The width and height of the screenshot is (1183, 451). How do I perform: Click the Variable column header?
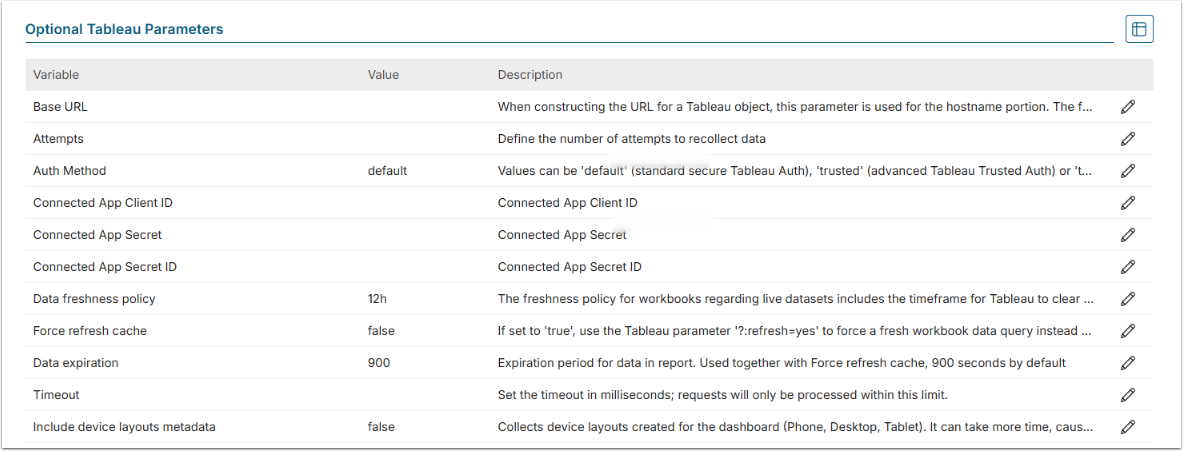[x=56, y=75]
